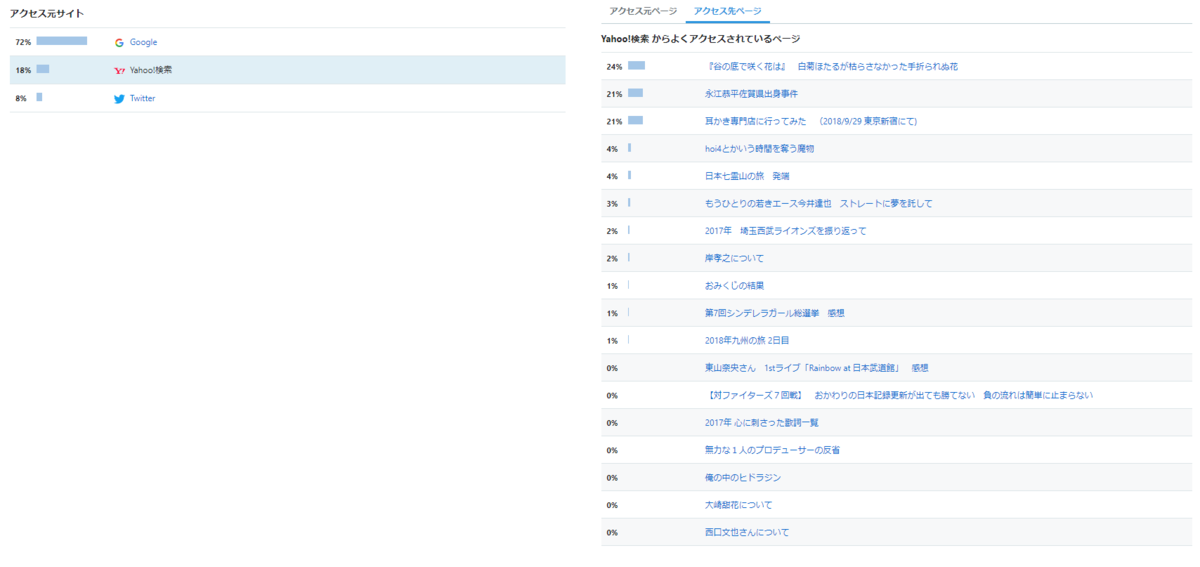Viewport: 1200px width, 567px height.
Task: Select the Yahoo!検索 referrer row label
Action: pos(151,70)
